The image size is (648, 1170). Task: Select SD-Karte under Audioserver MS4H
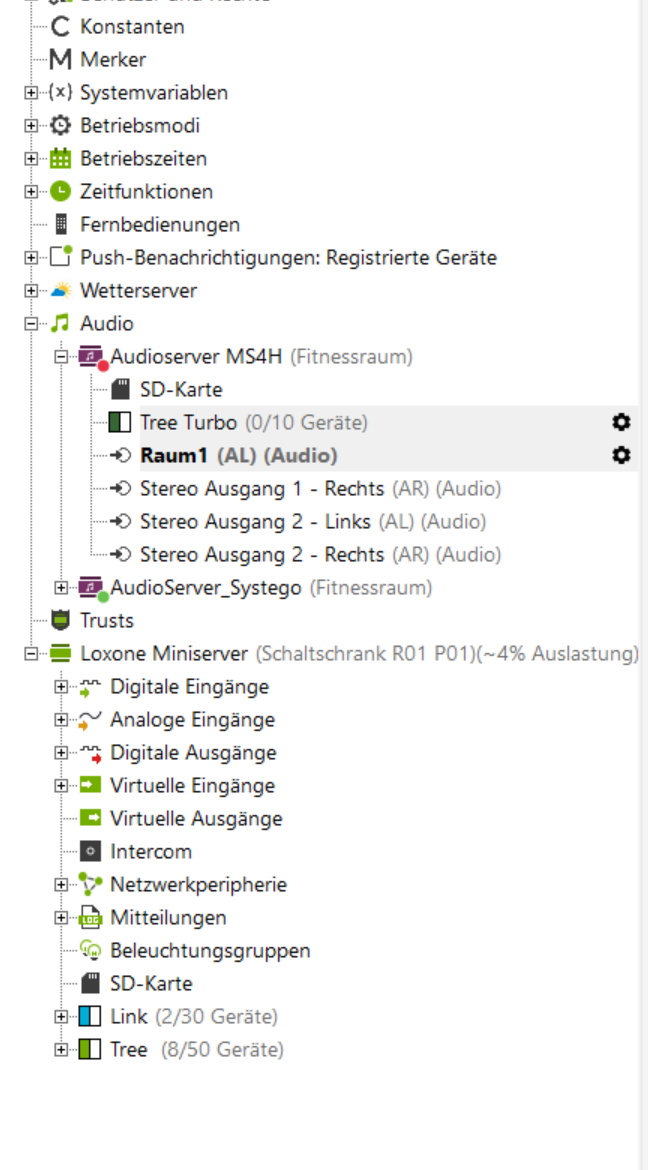[181, 390]
